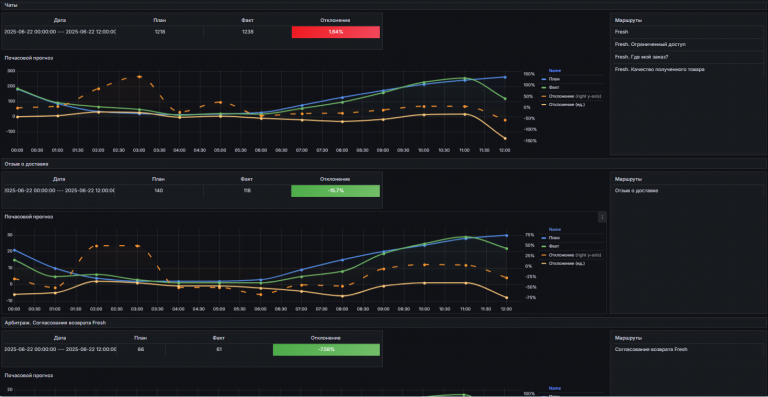The height and width of the screenshot is (397, 768).
Task: Select Согласование возврата Fresh route row
Action: [x=688, y=350]
